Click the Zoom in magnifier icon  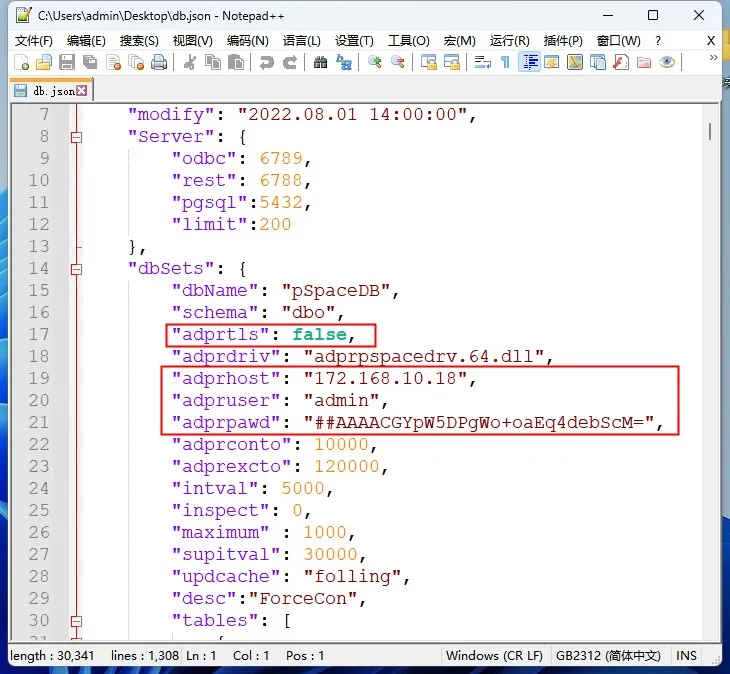[x=375, y=62]
